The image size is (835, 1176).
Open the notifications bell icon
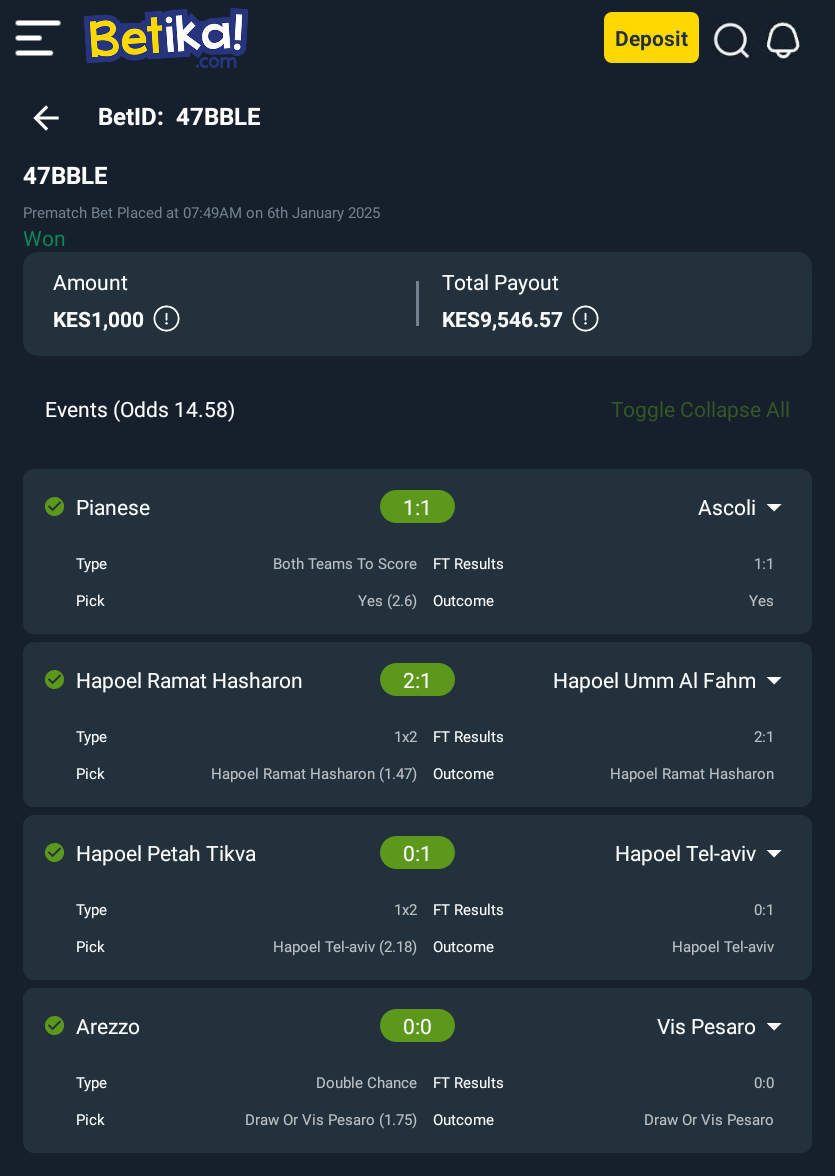click(782, 40)
